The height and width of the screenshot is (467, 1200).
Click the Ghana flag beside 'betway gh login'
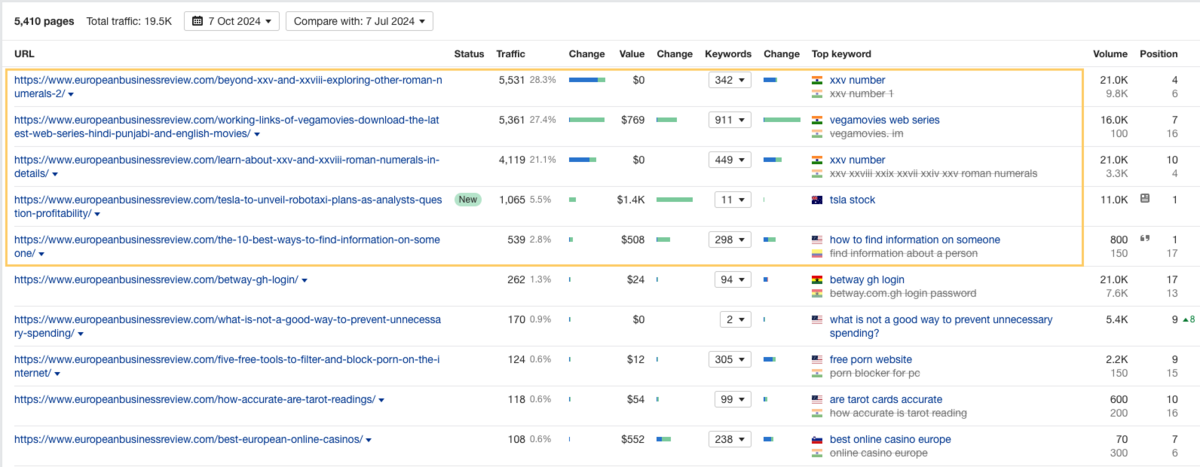[x=817, y=280]
